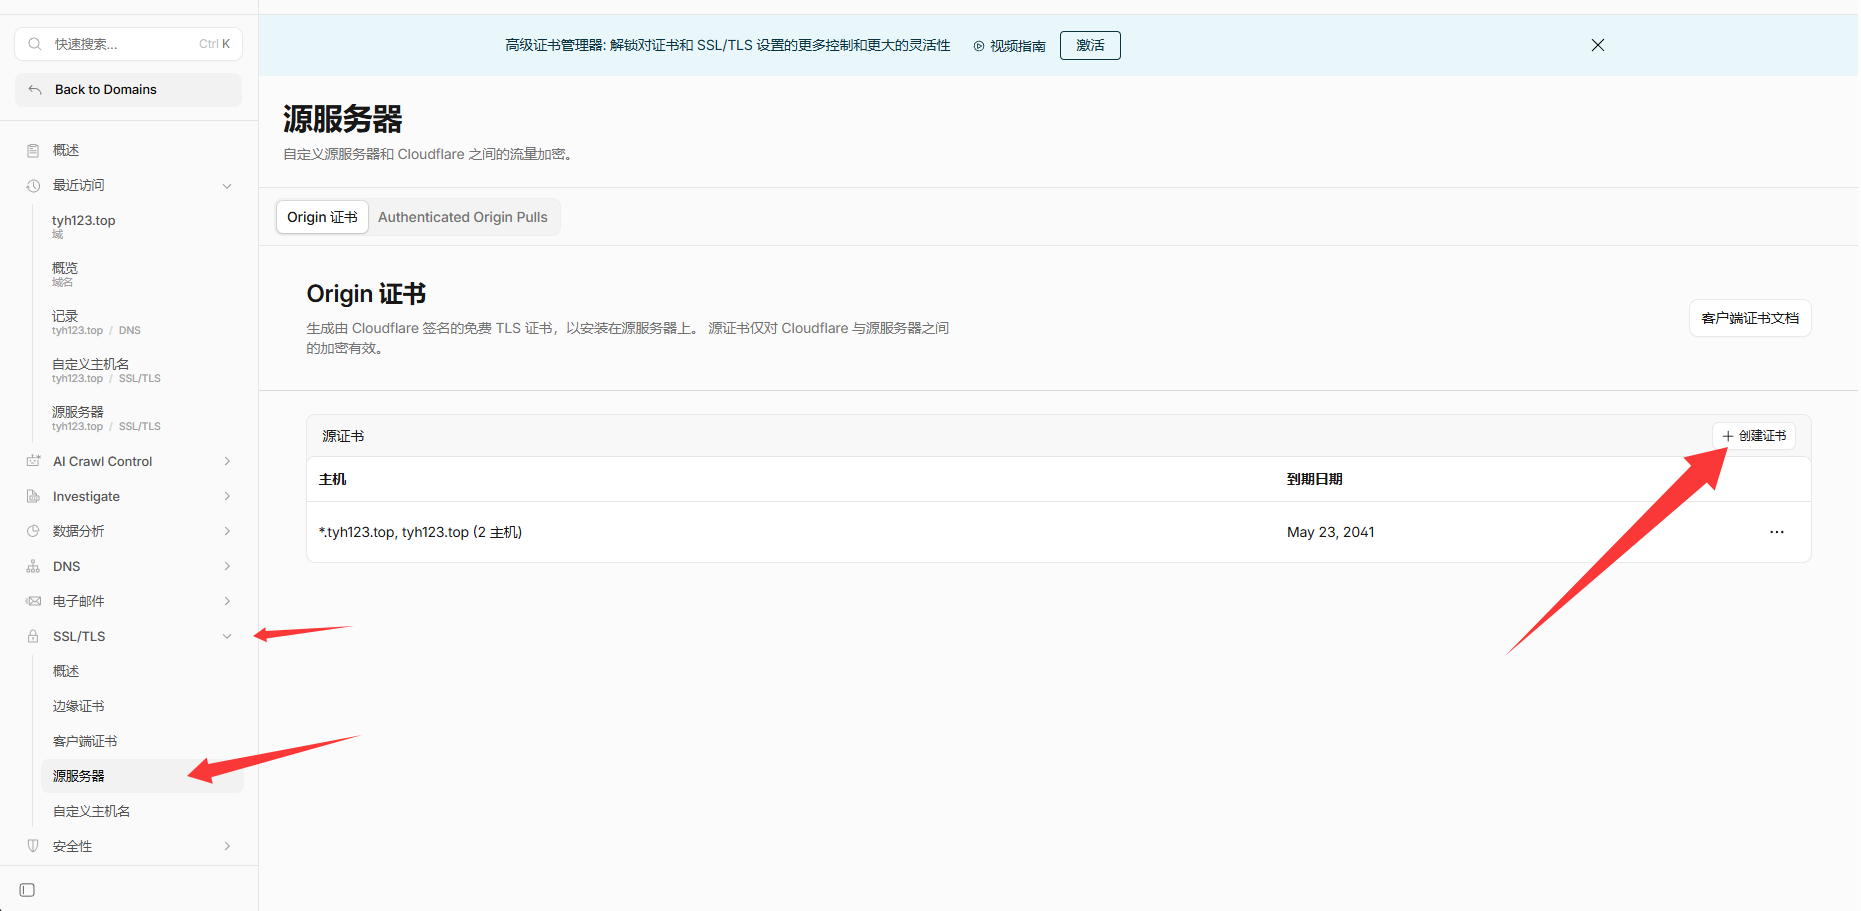Click the Back to Domains arrow icon
This screenshot has height=911, width=1861.
tap(35, 90)
